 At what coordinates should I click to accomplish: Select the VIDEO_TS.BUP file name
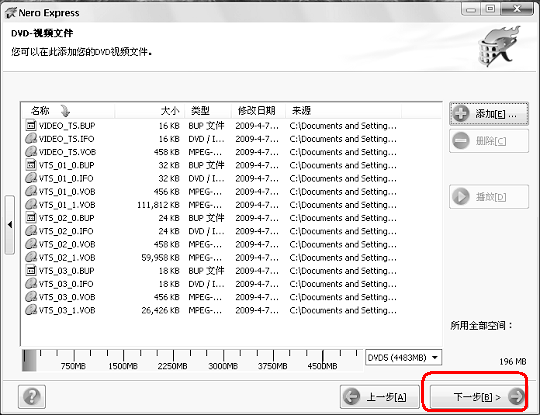67,126
